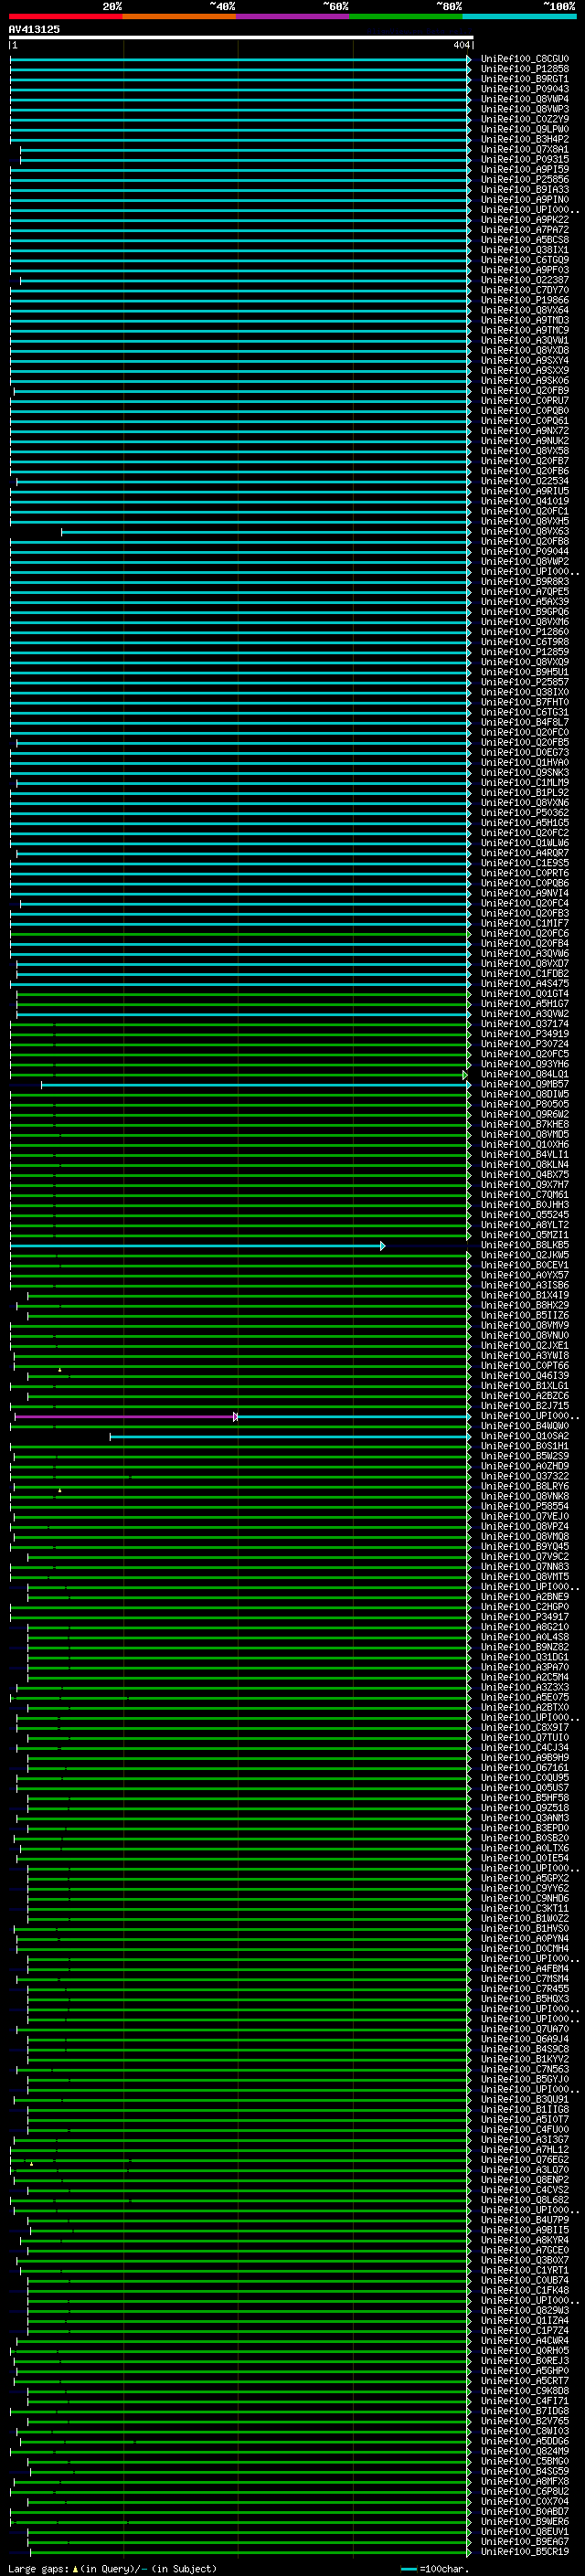Click the UniRef100_C6TGQ9 label
The image size is (585, 2576).
tap(524, 260)
